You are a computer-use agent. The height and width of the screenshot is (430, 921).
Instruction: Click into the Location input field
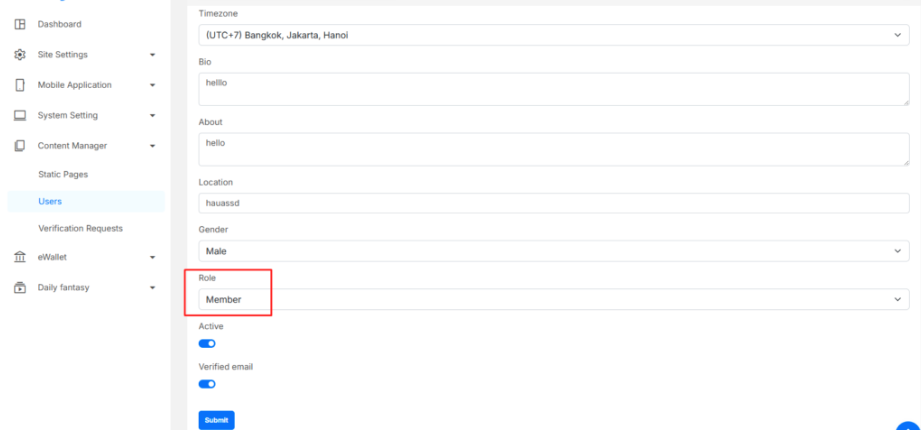[553, 202]
